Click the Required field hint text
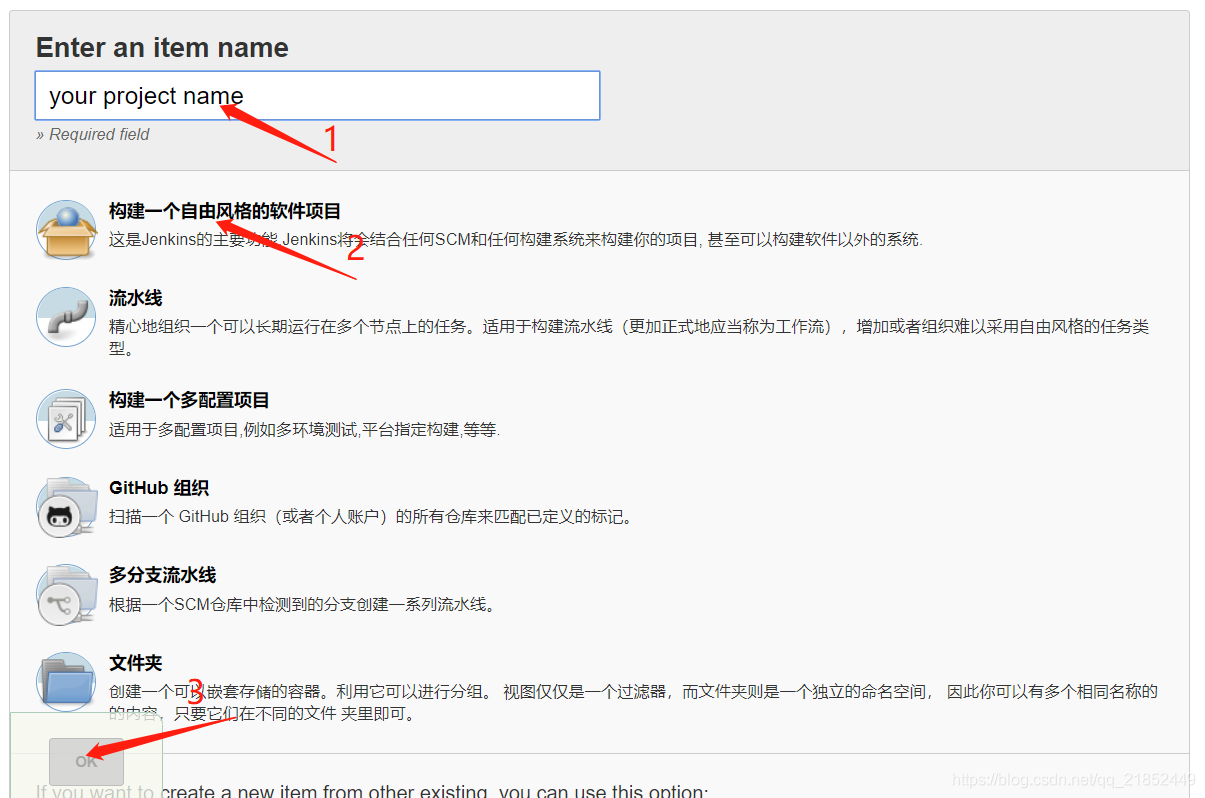Screen dimensions: 1205x798 point(93,134)
